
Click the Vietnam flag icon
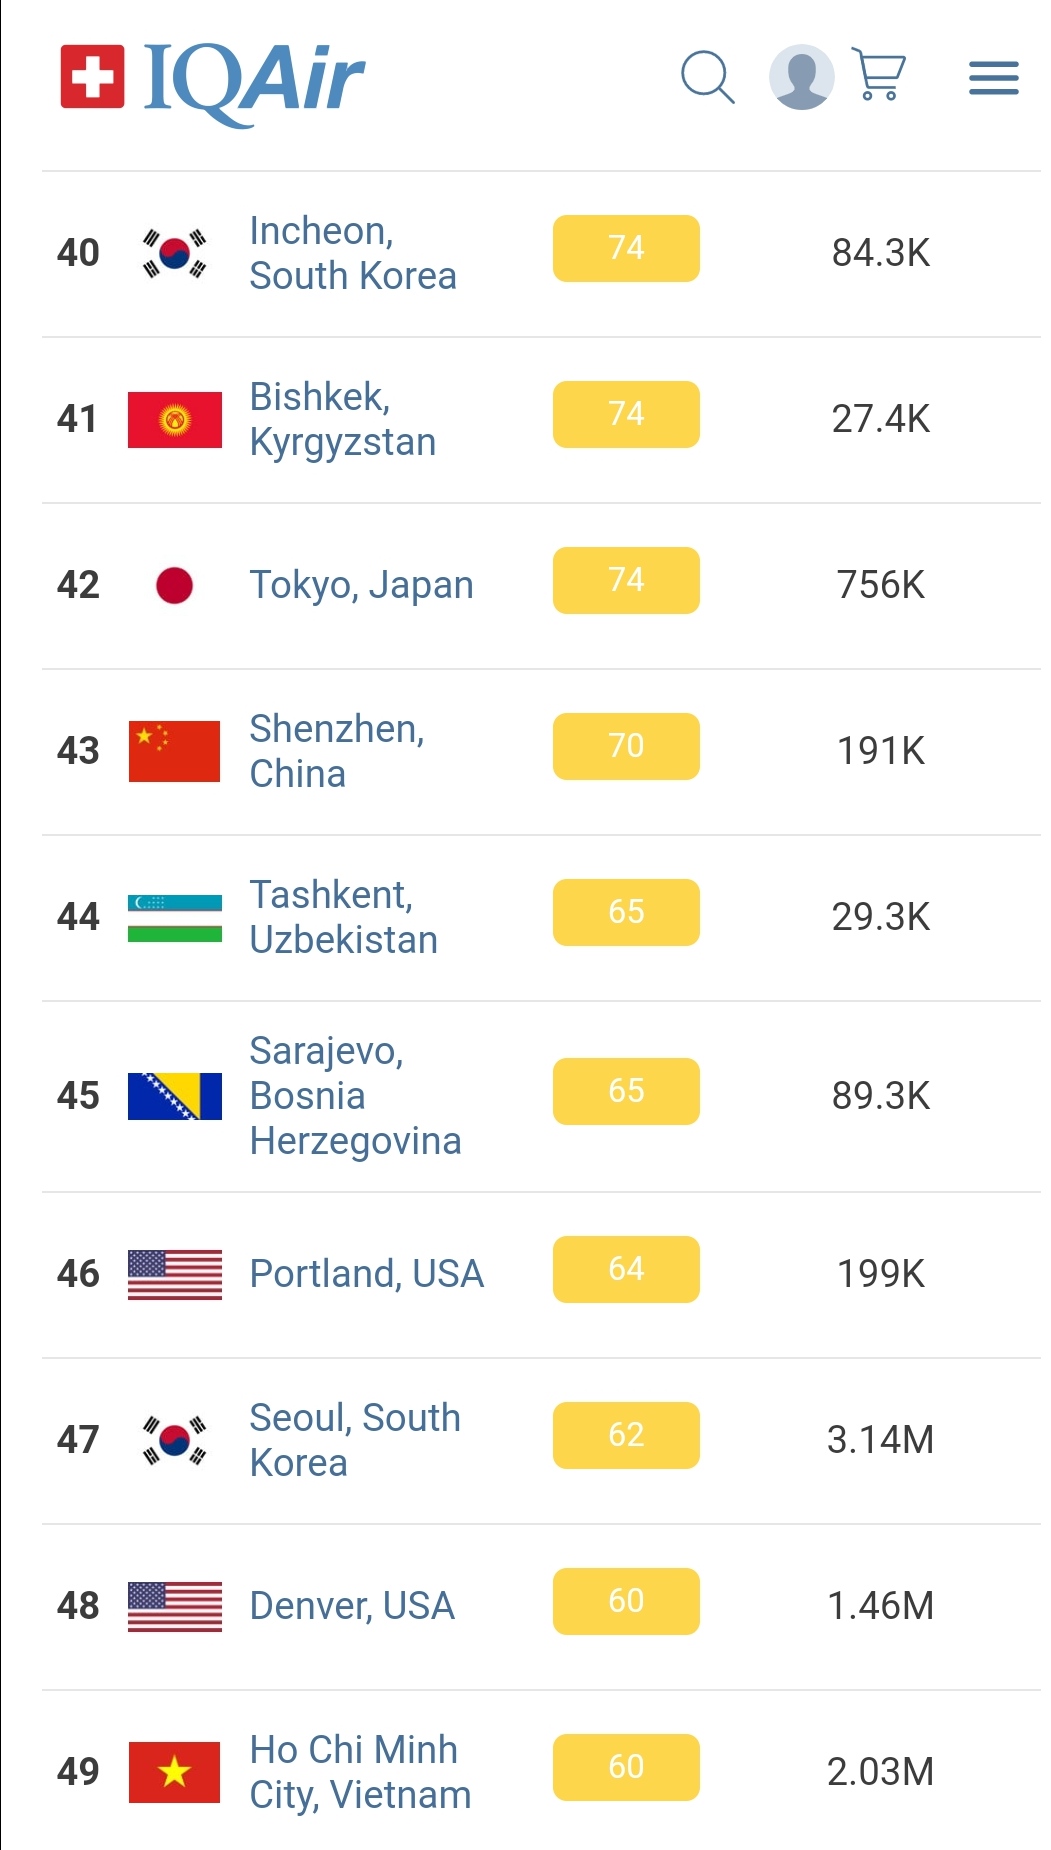(174, 1772)
